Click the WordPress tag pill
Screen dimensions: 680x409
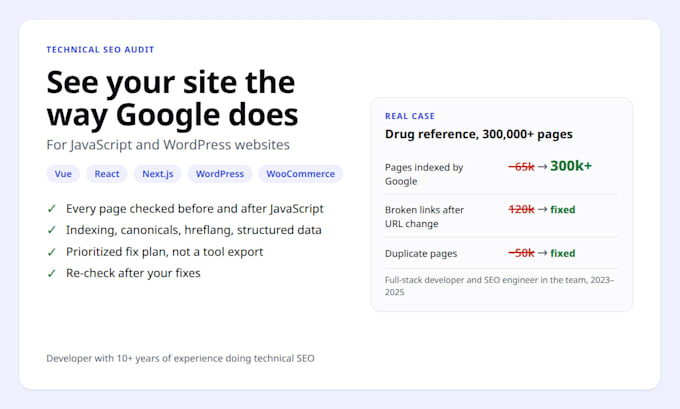click(219, 174)
